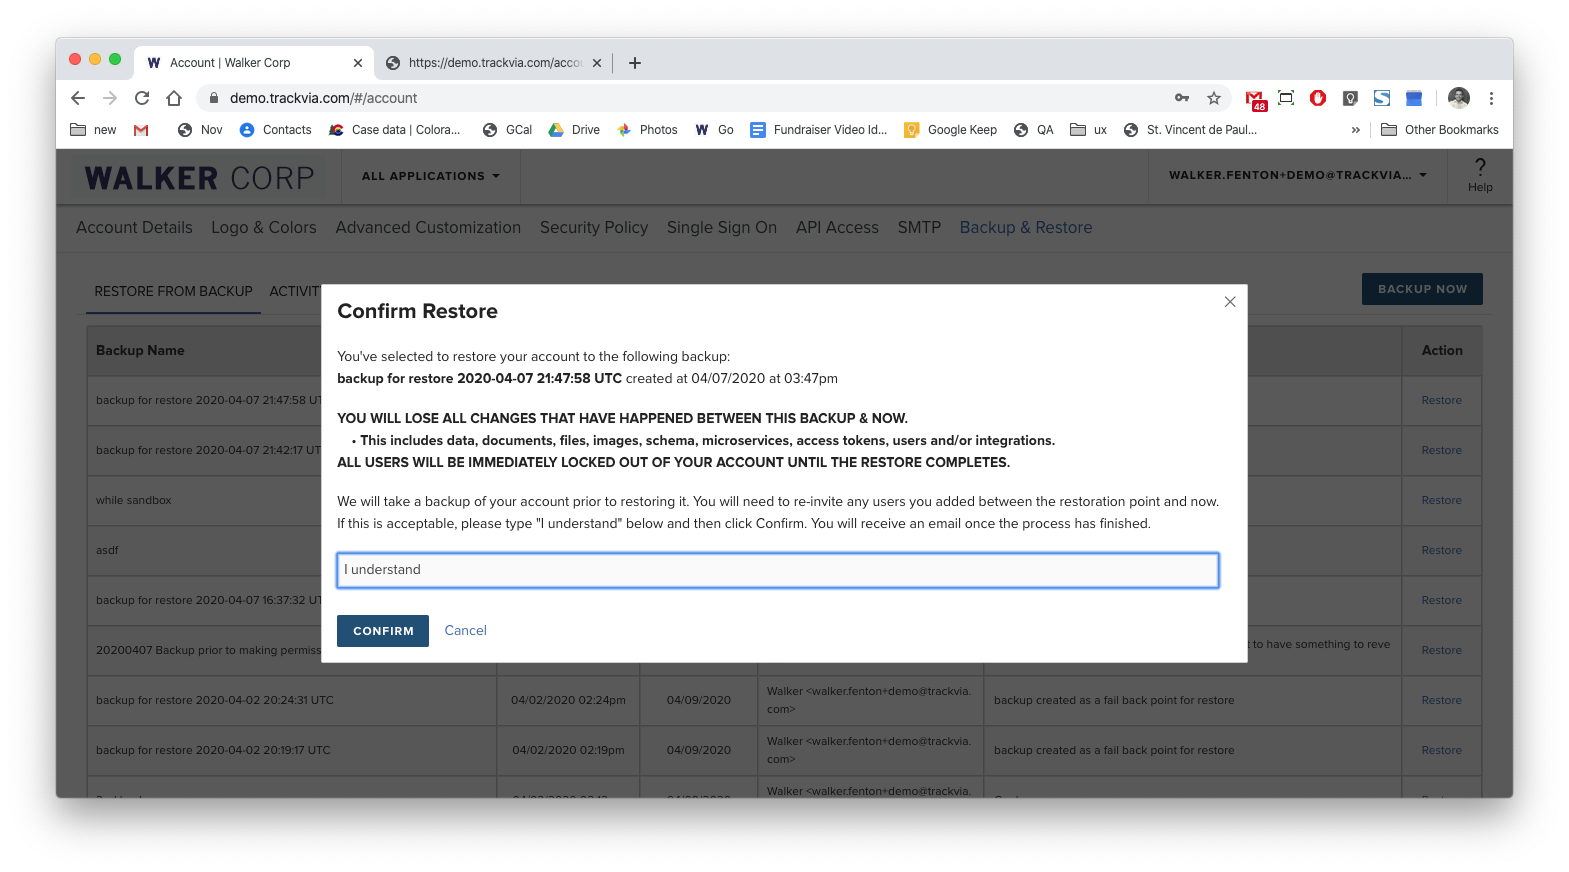Open the QA bookmark
Image resolution: width=1569 pixels, height=872 pixels.
coord(1034,130)
